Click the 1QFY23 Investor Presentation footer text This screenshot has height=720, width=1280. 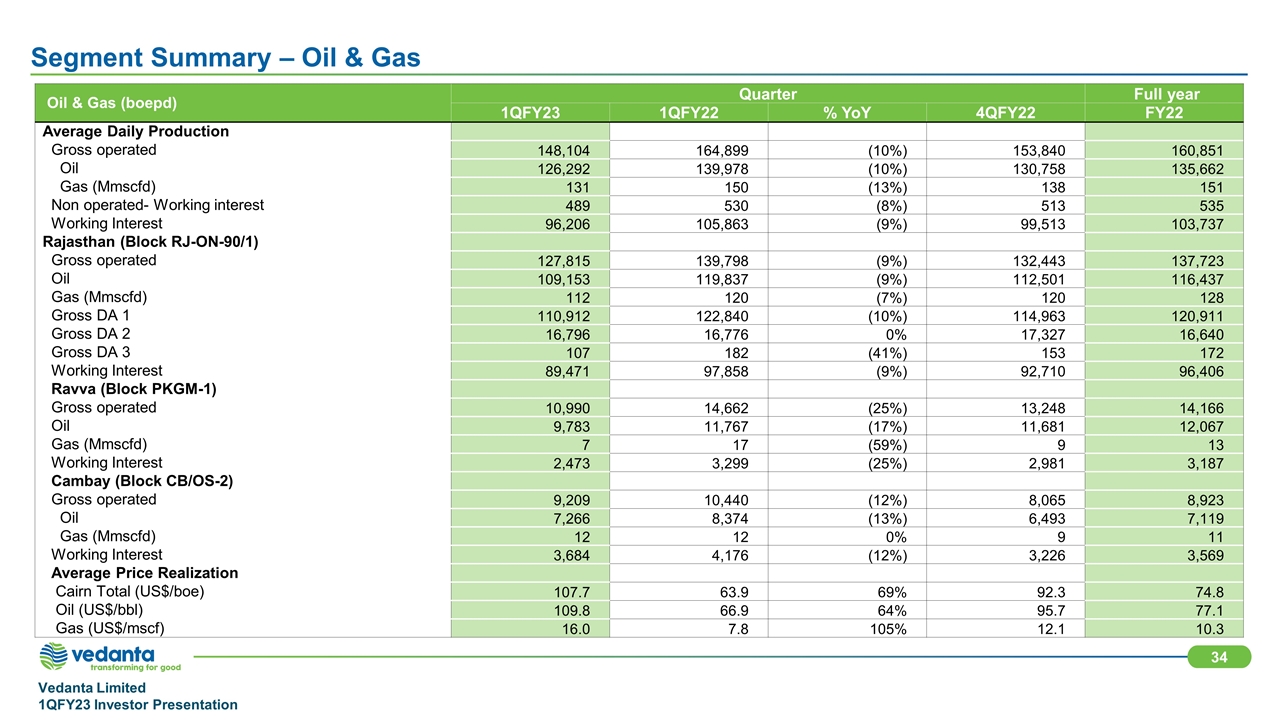[x=138, y=705]
